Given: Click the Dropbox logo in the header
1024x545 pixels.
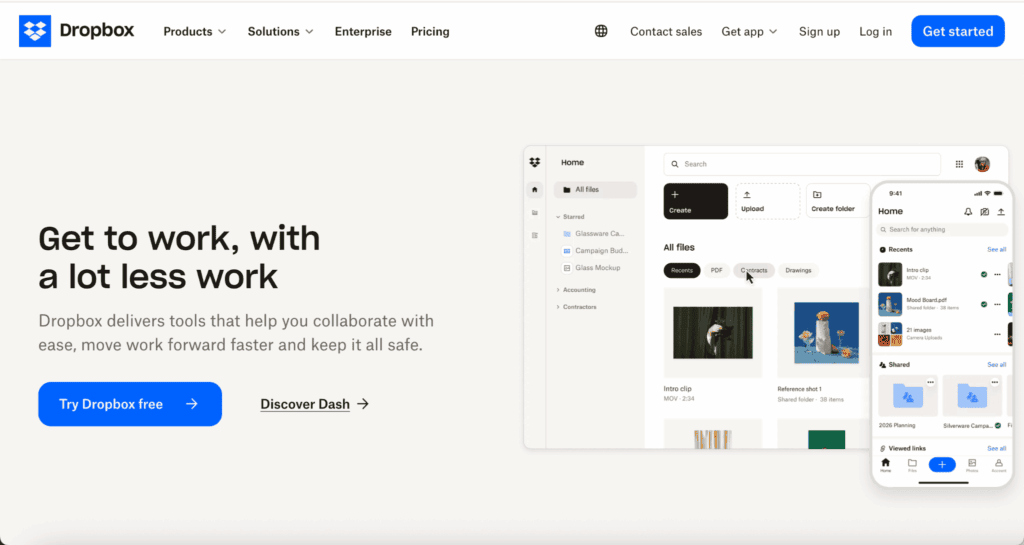Looking at the screenshot, I should (x=76, y=31).
